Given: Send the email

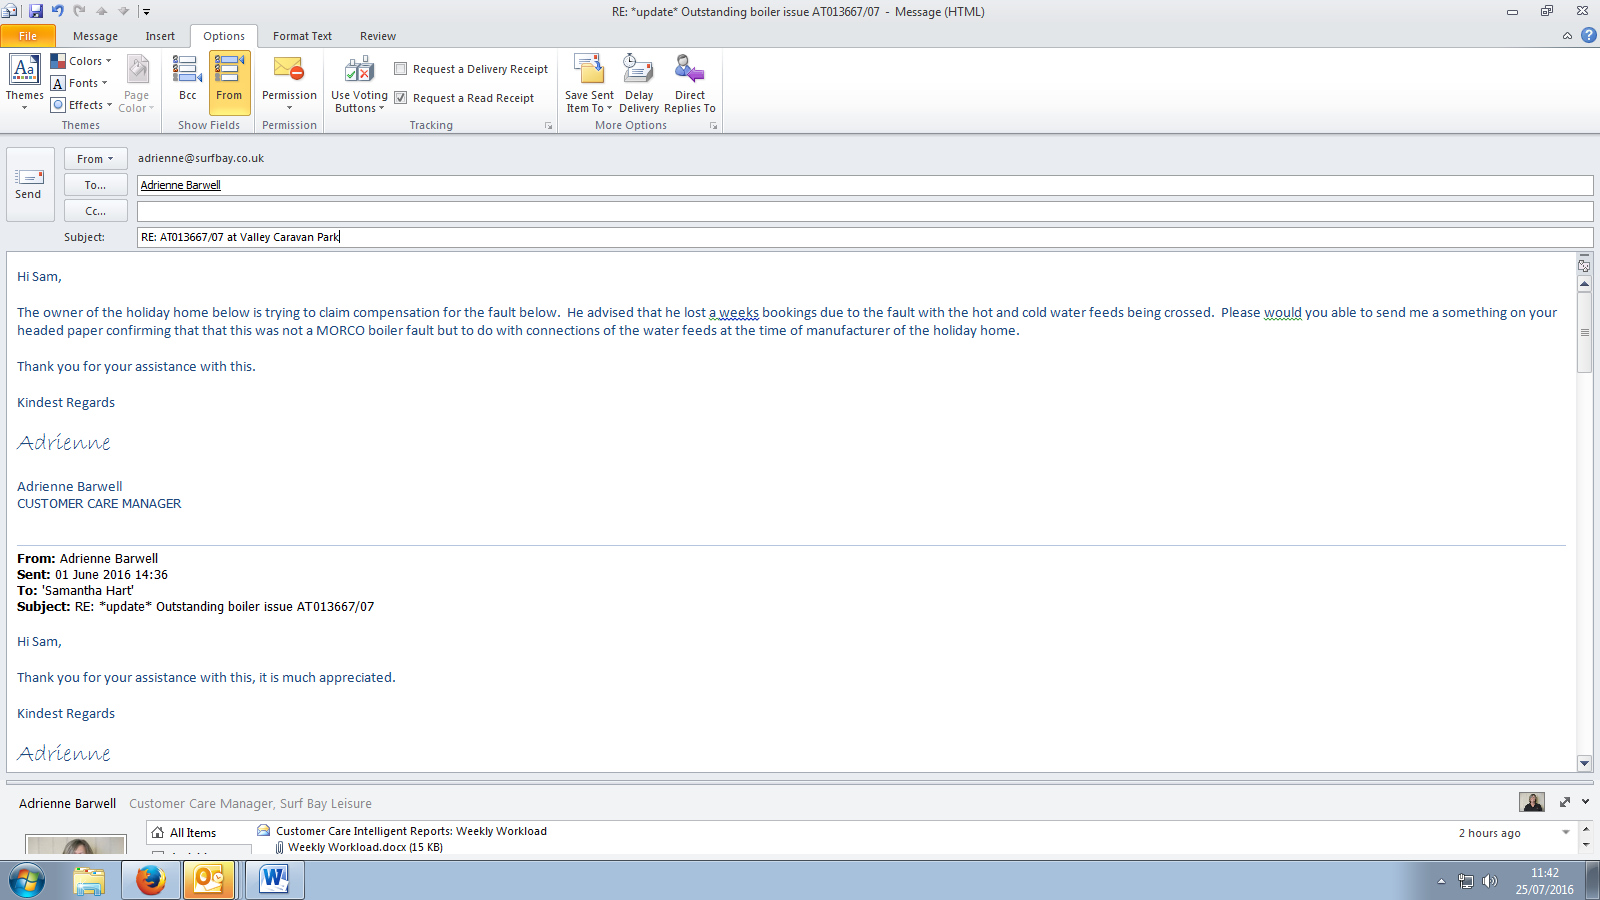Looking at the screenshot, I should [28, 184].
